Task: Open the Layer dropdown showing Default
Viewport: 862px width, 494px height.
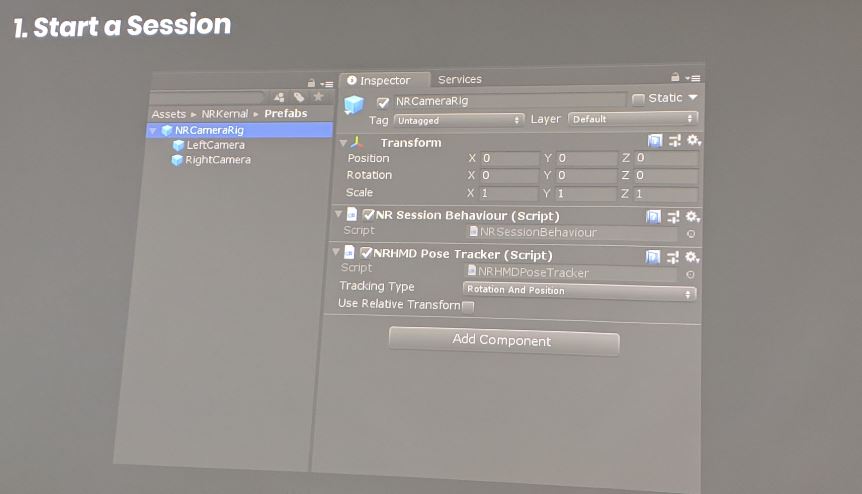Action: pyautogui.click(x=632, y=119)
